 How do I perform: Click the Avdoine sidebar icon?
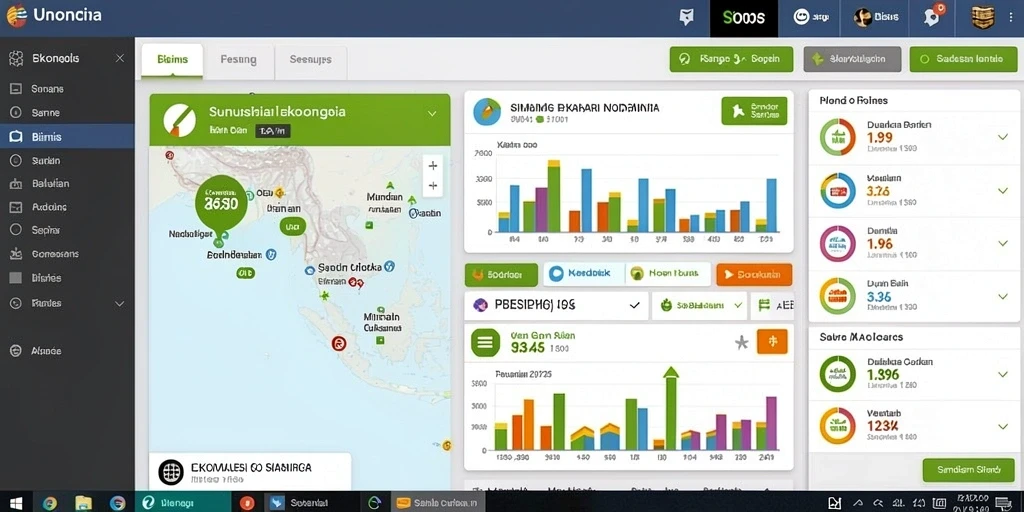(x=16, y=207)
